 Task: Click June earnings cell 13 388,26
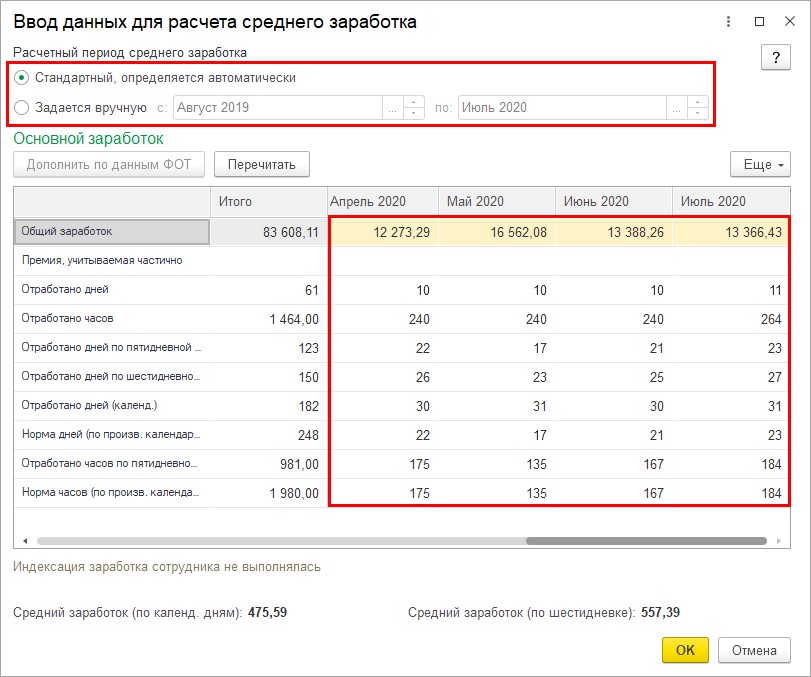tap(614, 232)
